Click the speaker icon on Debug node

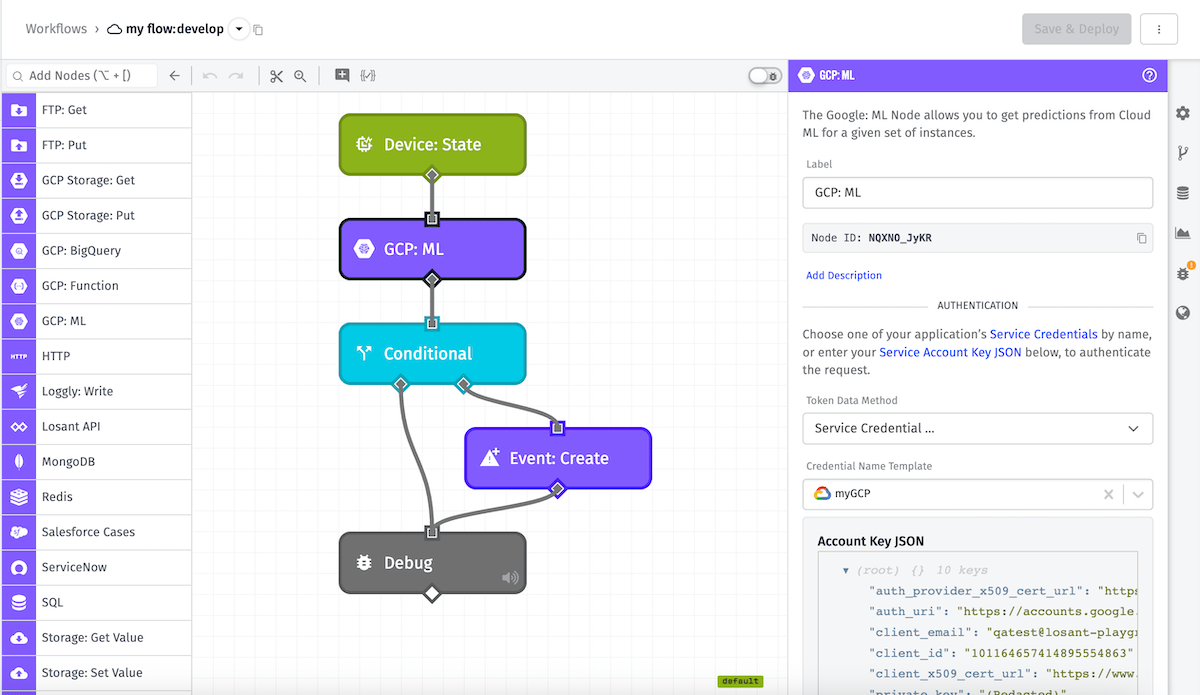(510, 577)
